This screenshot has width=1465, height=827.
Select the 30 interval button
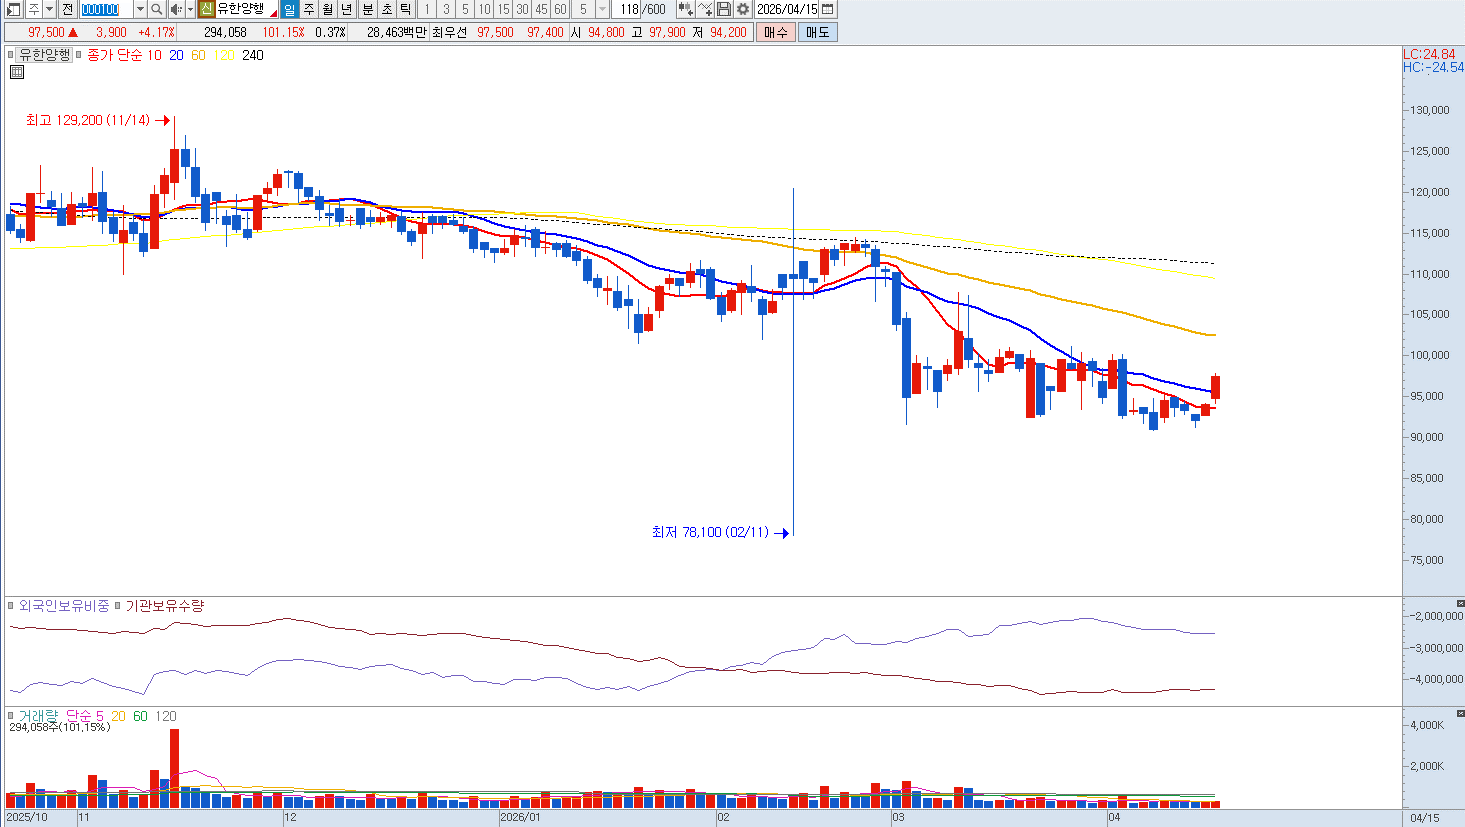522,9
